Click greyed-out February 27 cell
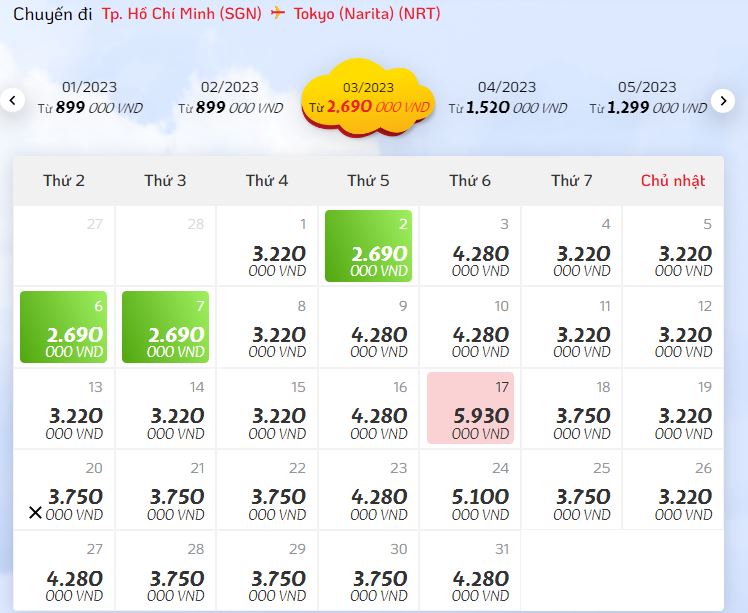The image size is (748, 613). point(63,246)
